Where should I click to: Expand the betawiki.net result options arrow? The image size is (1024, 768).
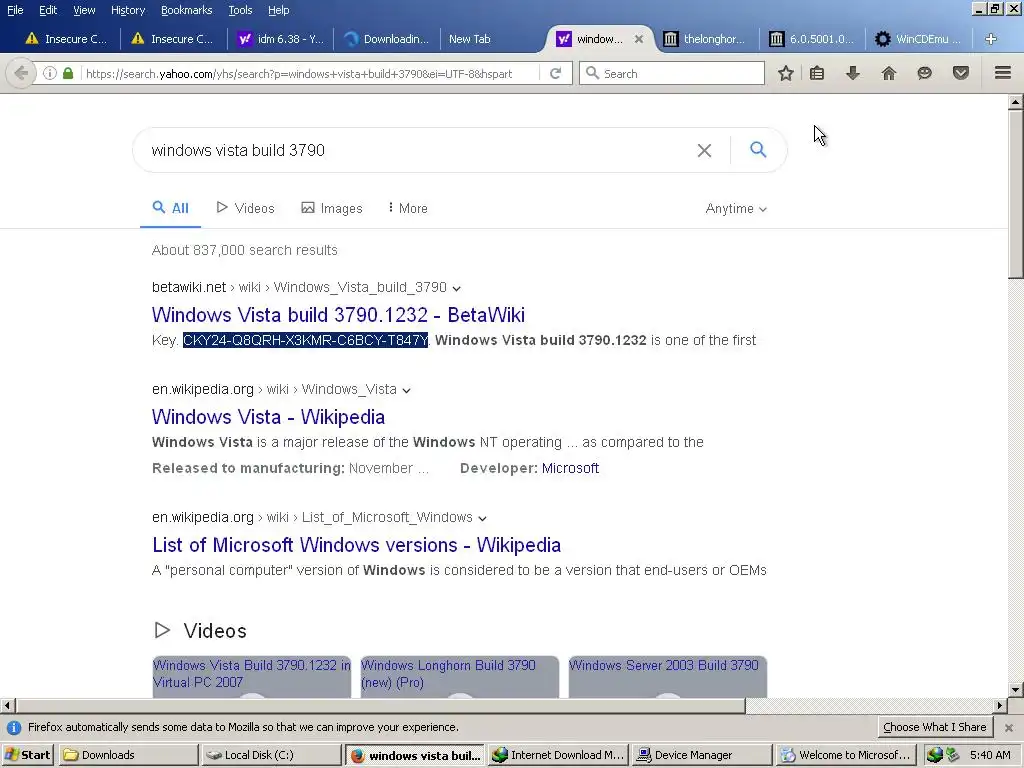pos(456,288)
